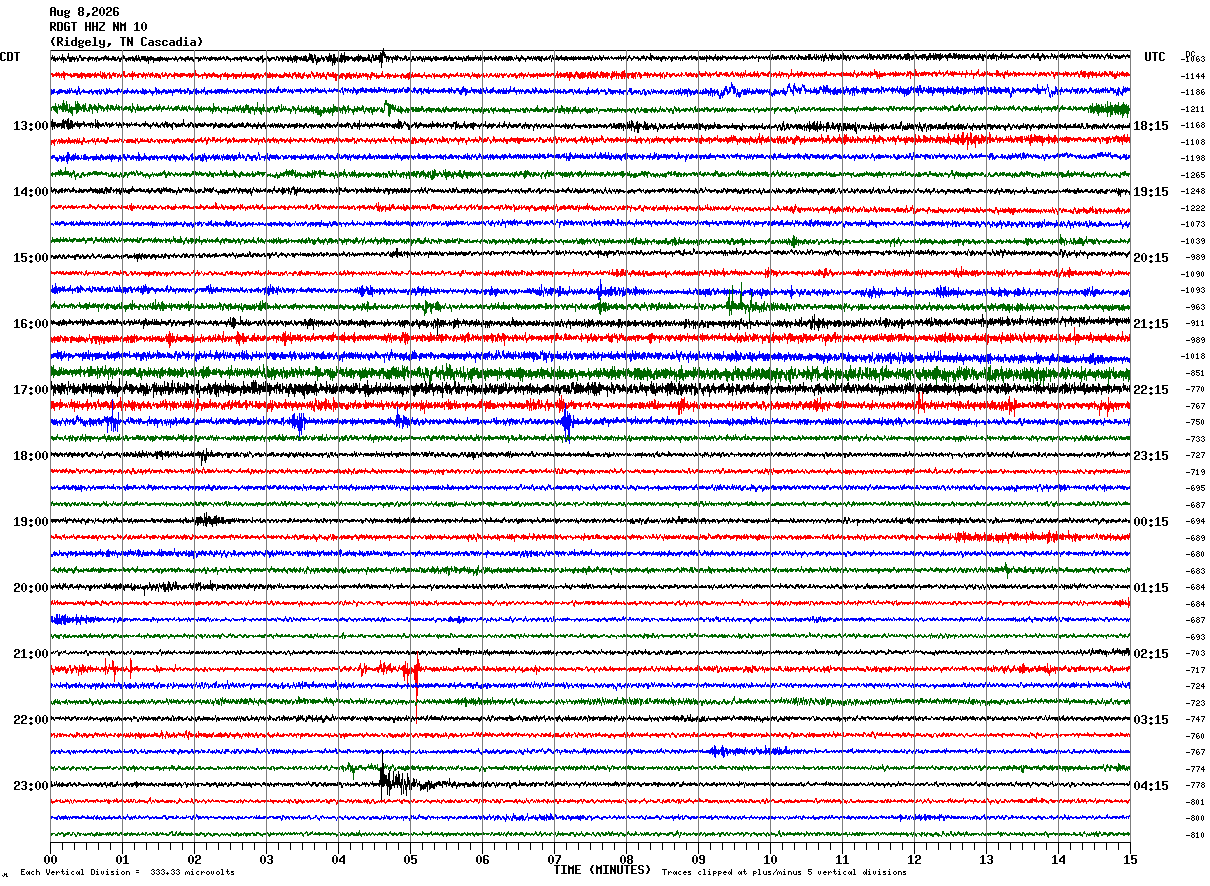The width and height of the screenshot is (1210, 886).
Task: Click the '05' minute tick on the x-axis
Action: (410, 859)
